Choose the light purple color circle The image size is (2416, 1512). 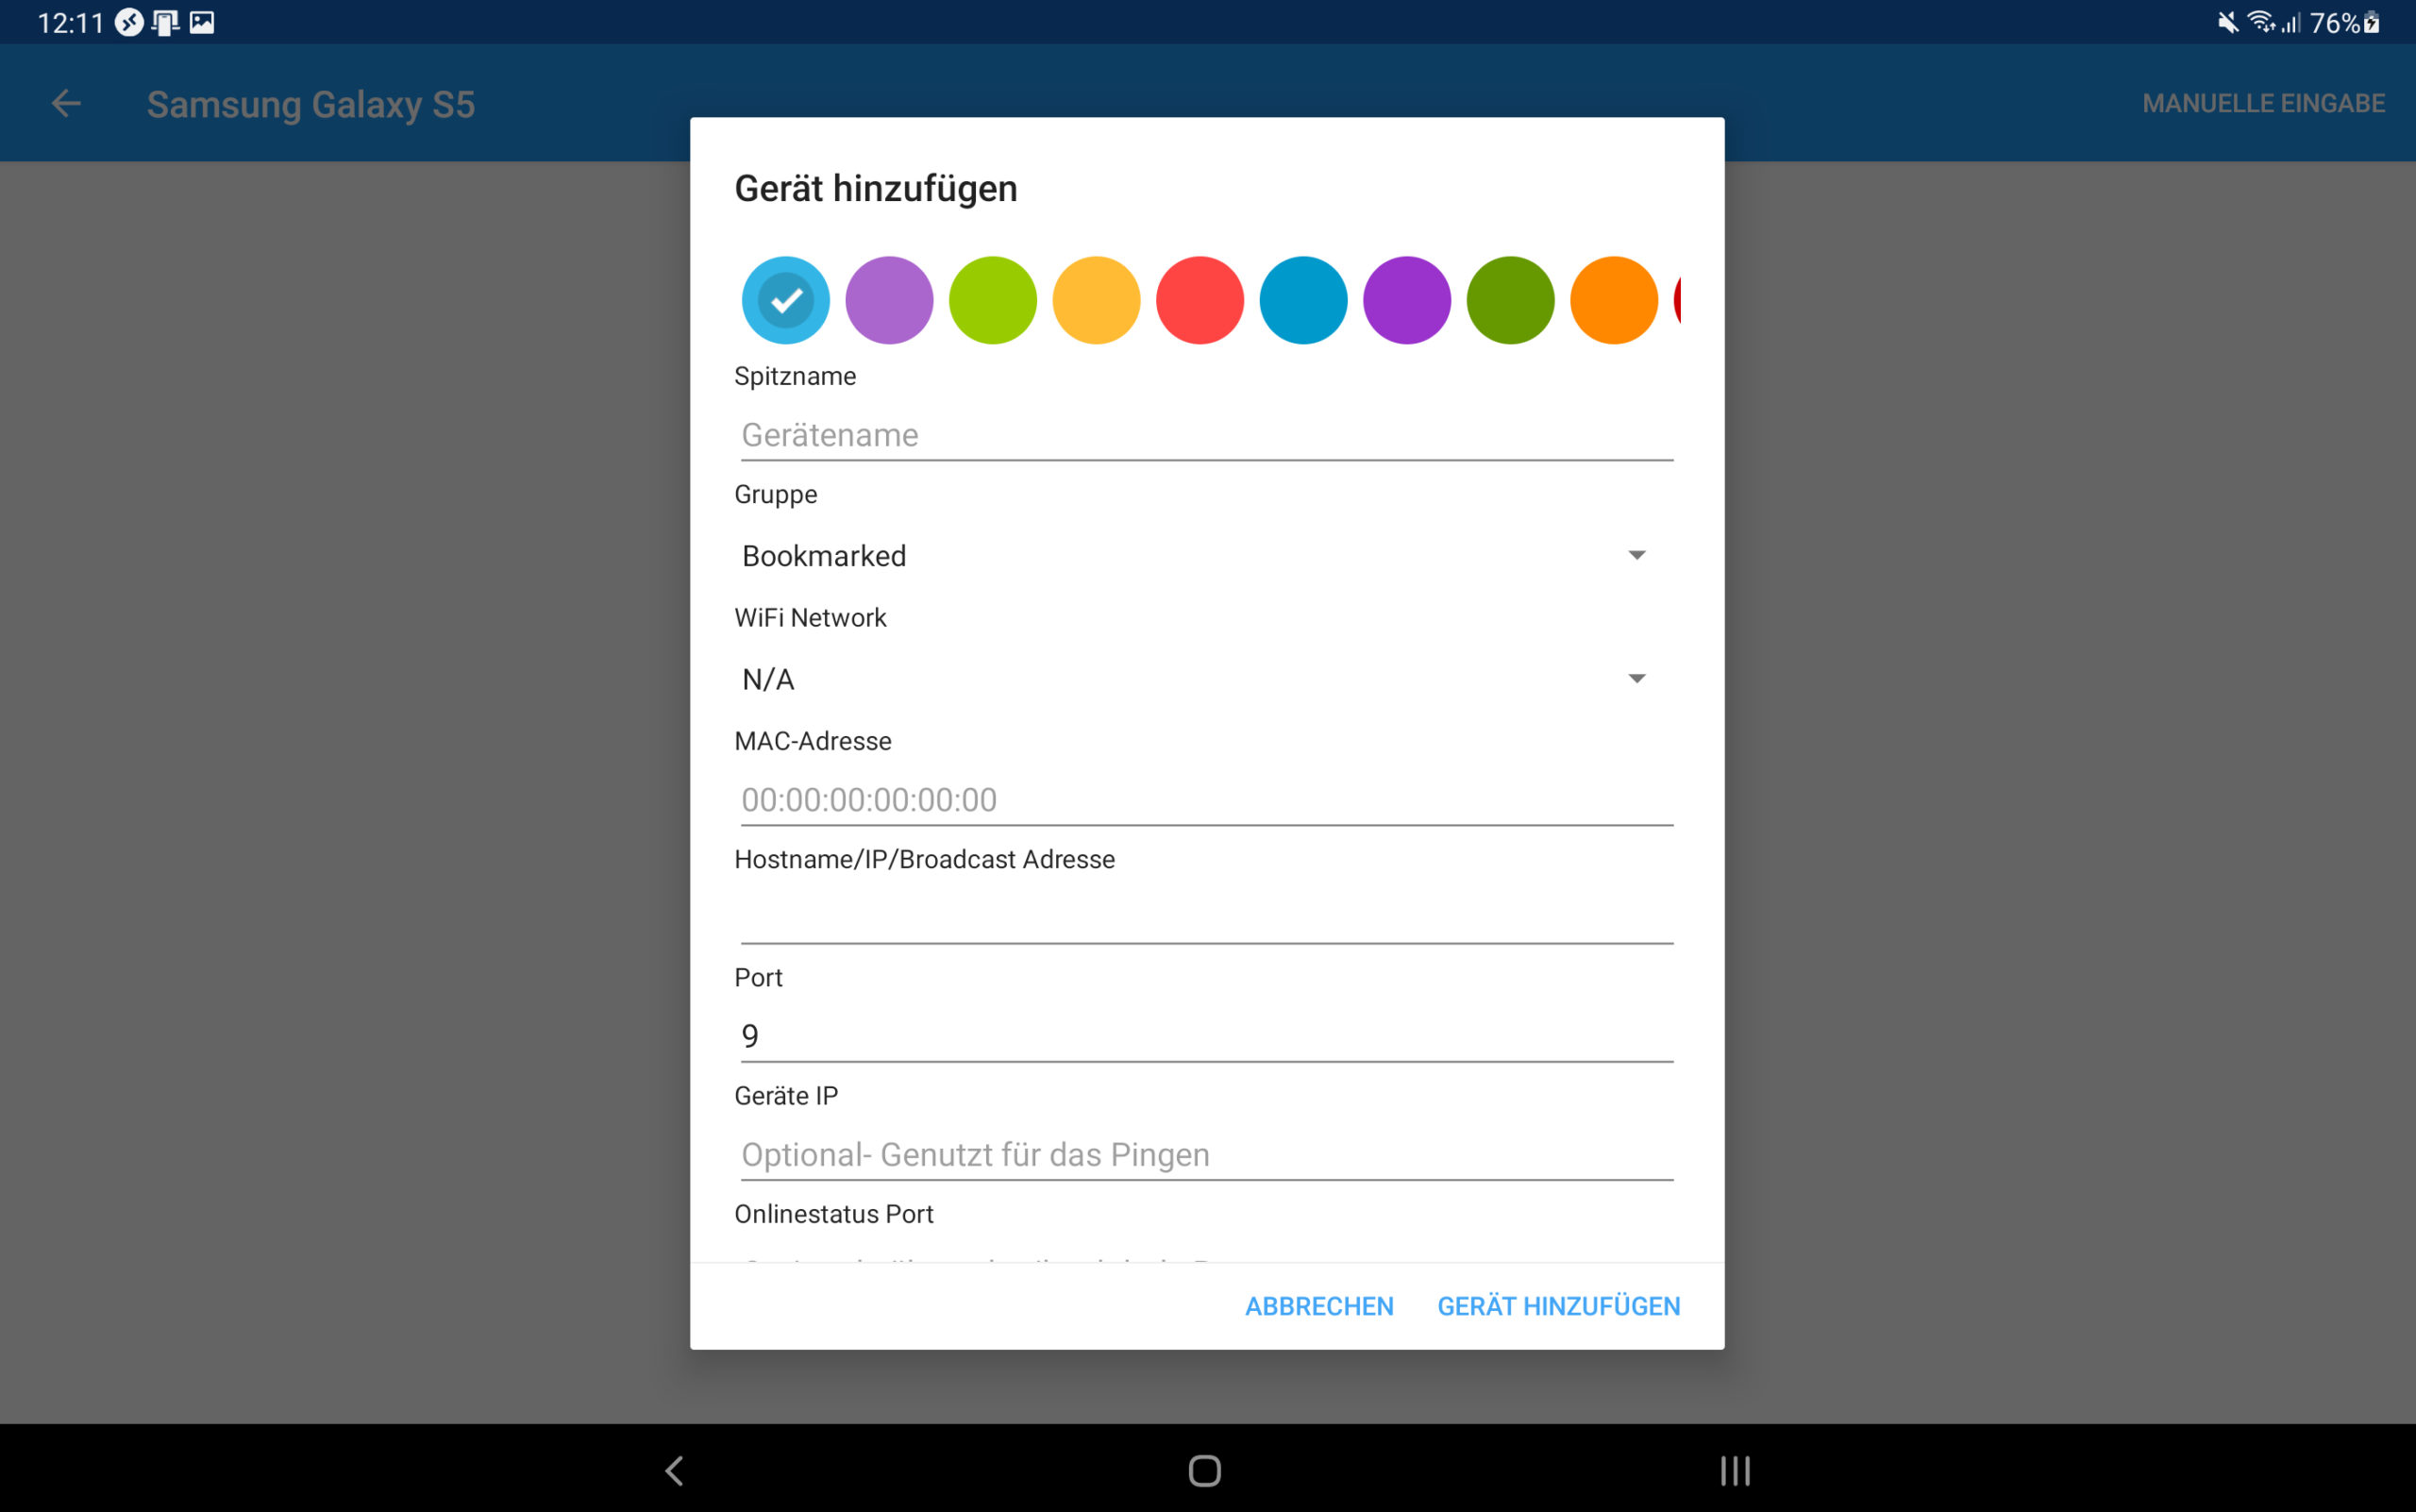tap(889, 300)
